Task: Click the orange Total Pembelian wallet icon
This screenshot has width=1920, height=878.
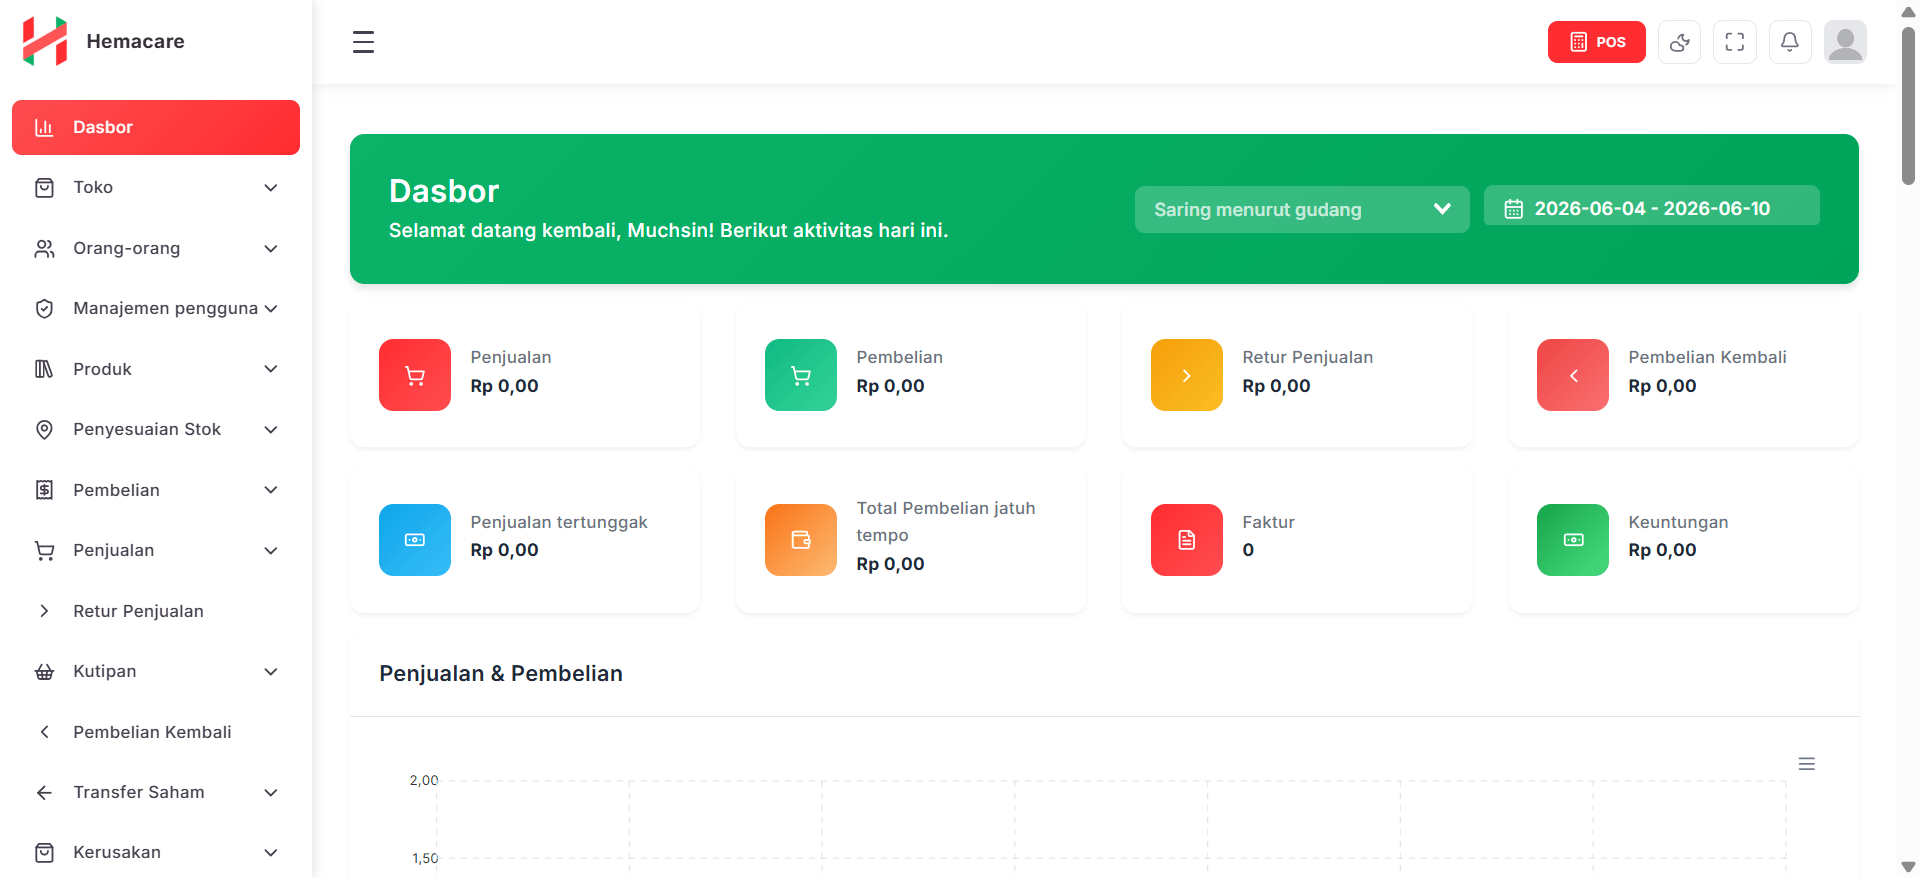Action: (x=801, y=540)
